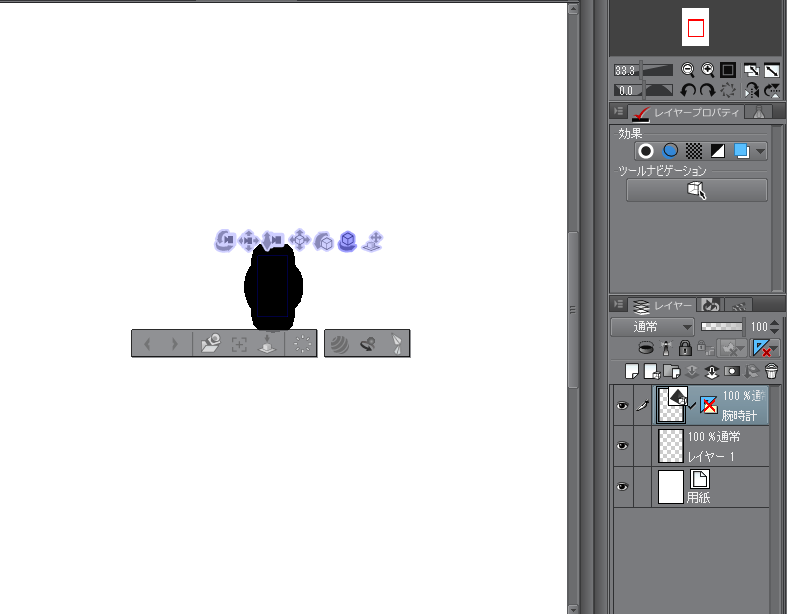The width and height of the screenshot is (787, 614).
Task: Click the fit to navigator diagonal arrow icon
Action: pyautogui.click(x=772, y=70)
